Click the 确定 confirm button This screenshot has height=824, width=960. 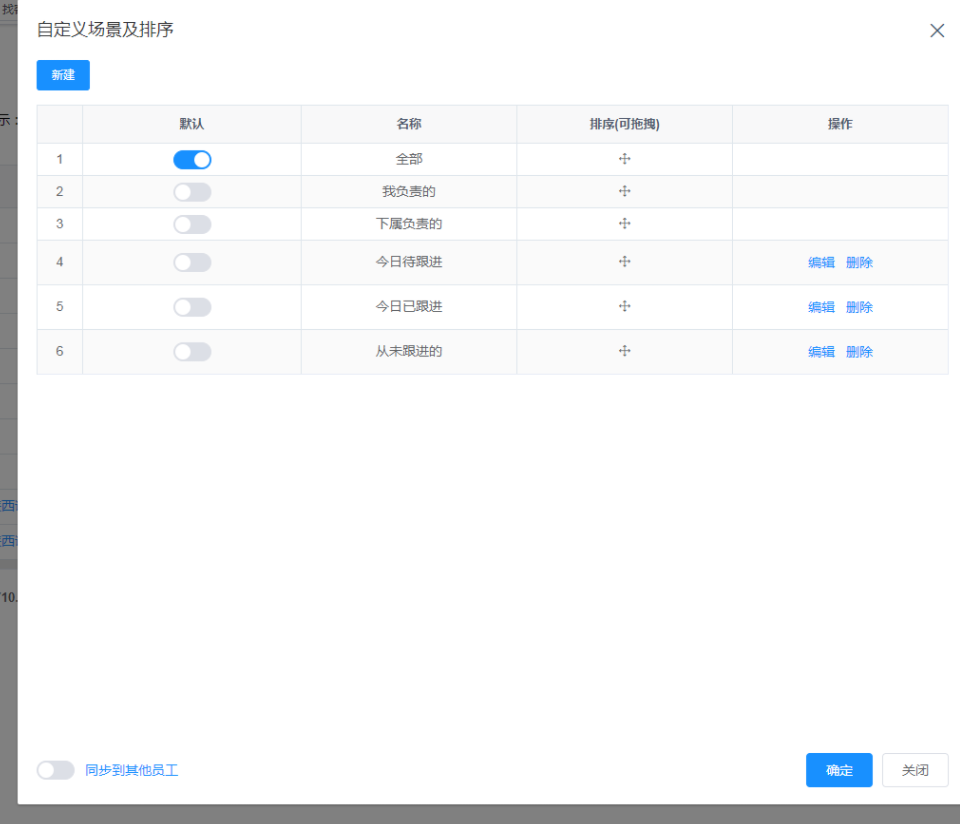(838, 770)
